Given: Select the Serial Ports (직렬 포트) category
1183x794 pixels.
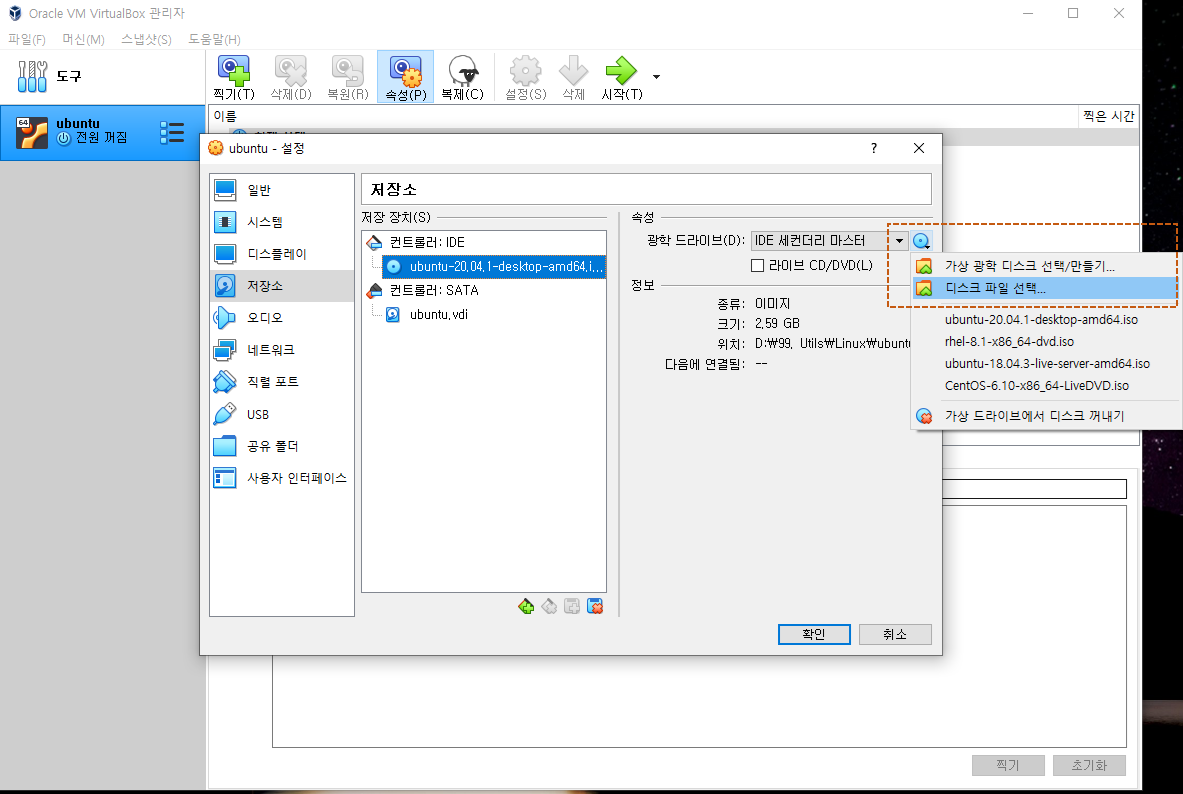Looking at the screenshot, I should (282, 382).
